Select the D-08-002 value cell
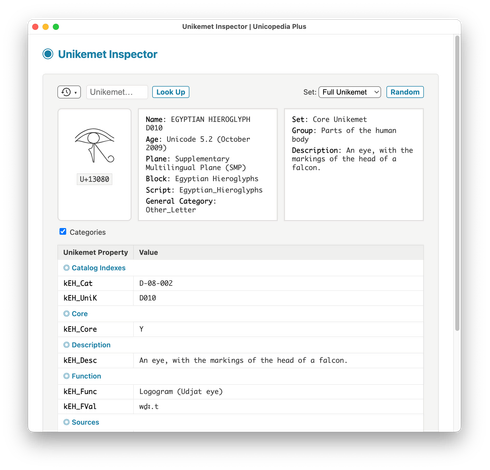This screenshot has height=470, width=490. [x=279, y=283]
